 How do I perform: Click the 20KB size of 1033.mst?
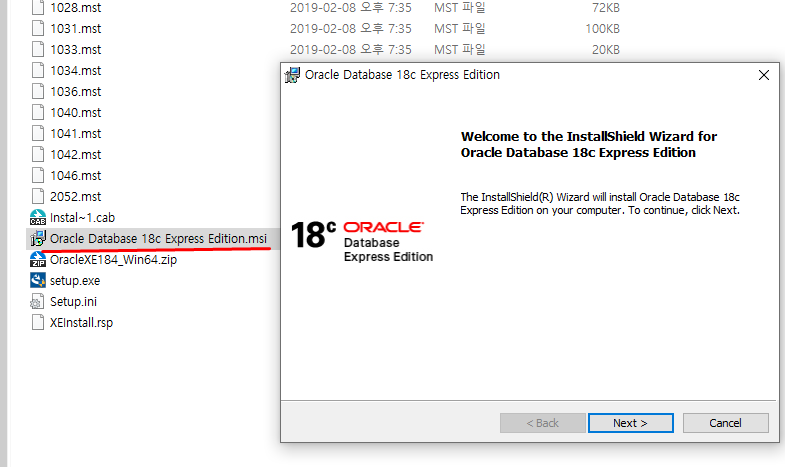pyautogui.click(x=606, y=50)
